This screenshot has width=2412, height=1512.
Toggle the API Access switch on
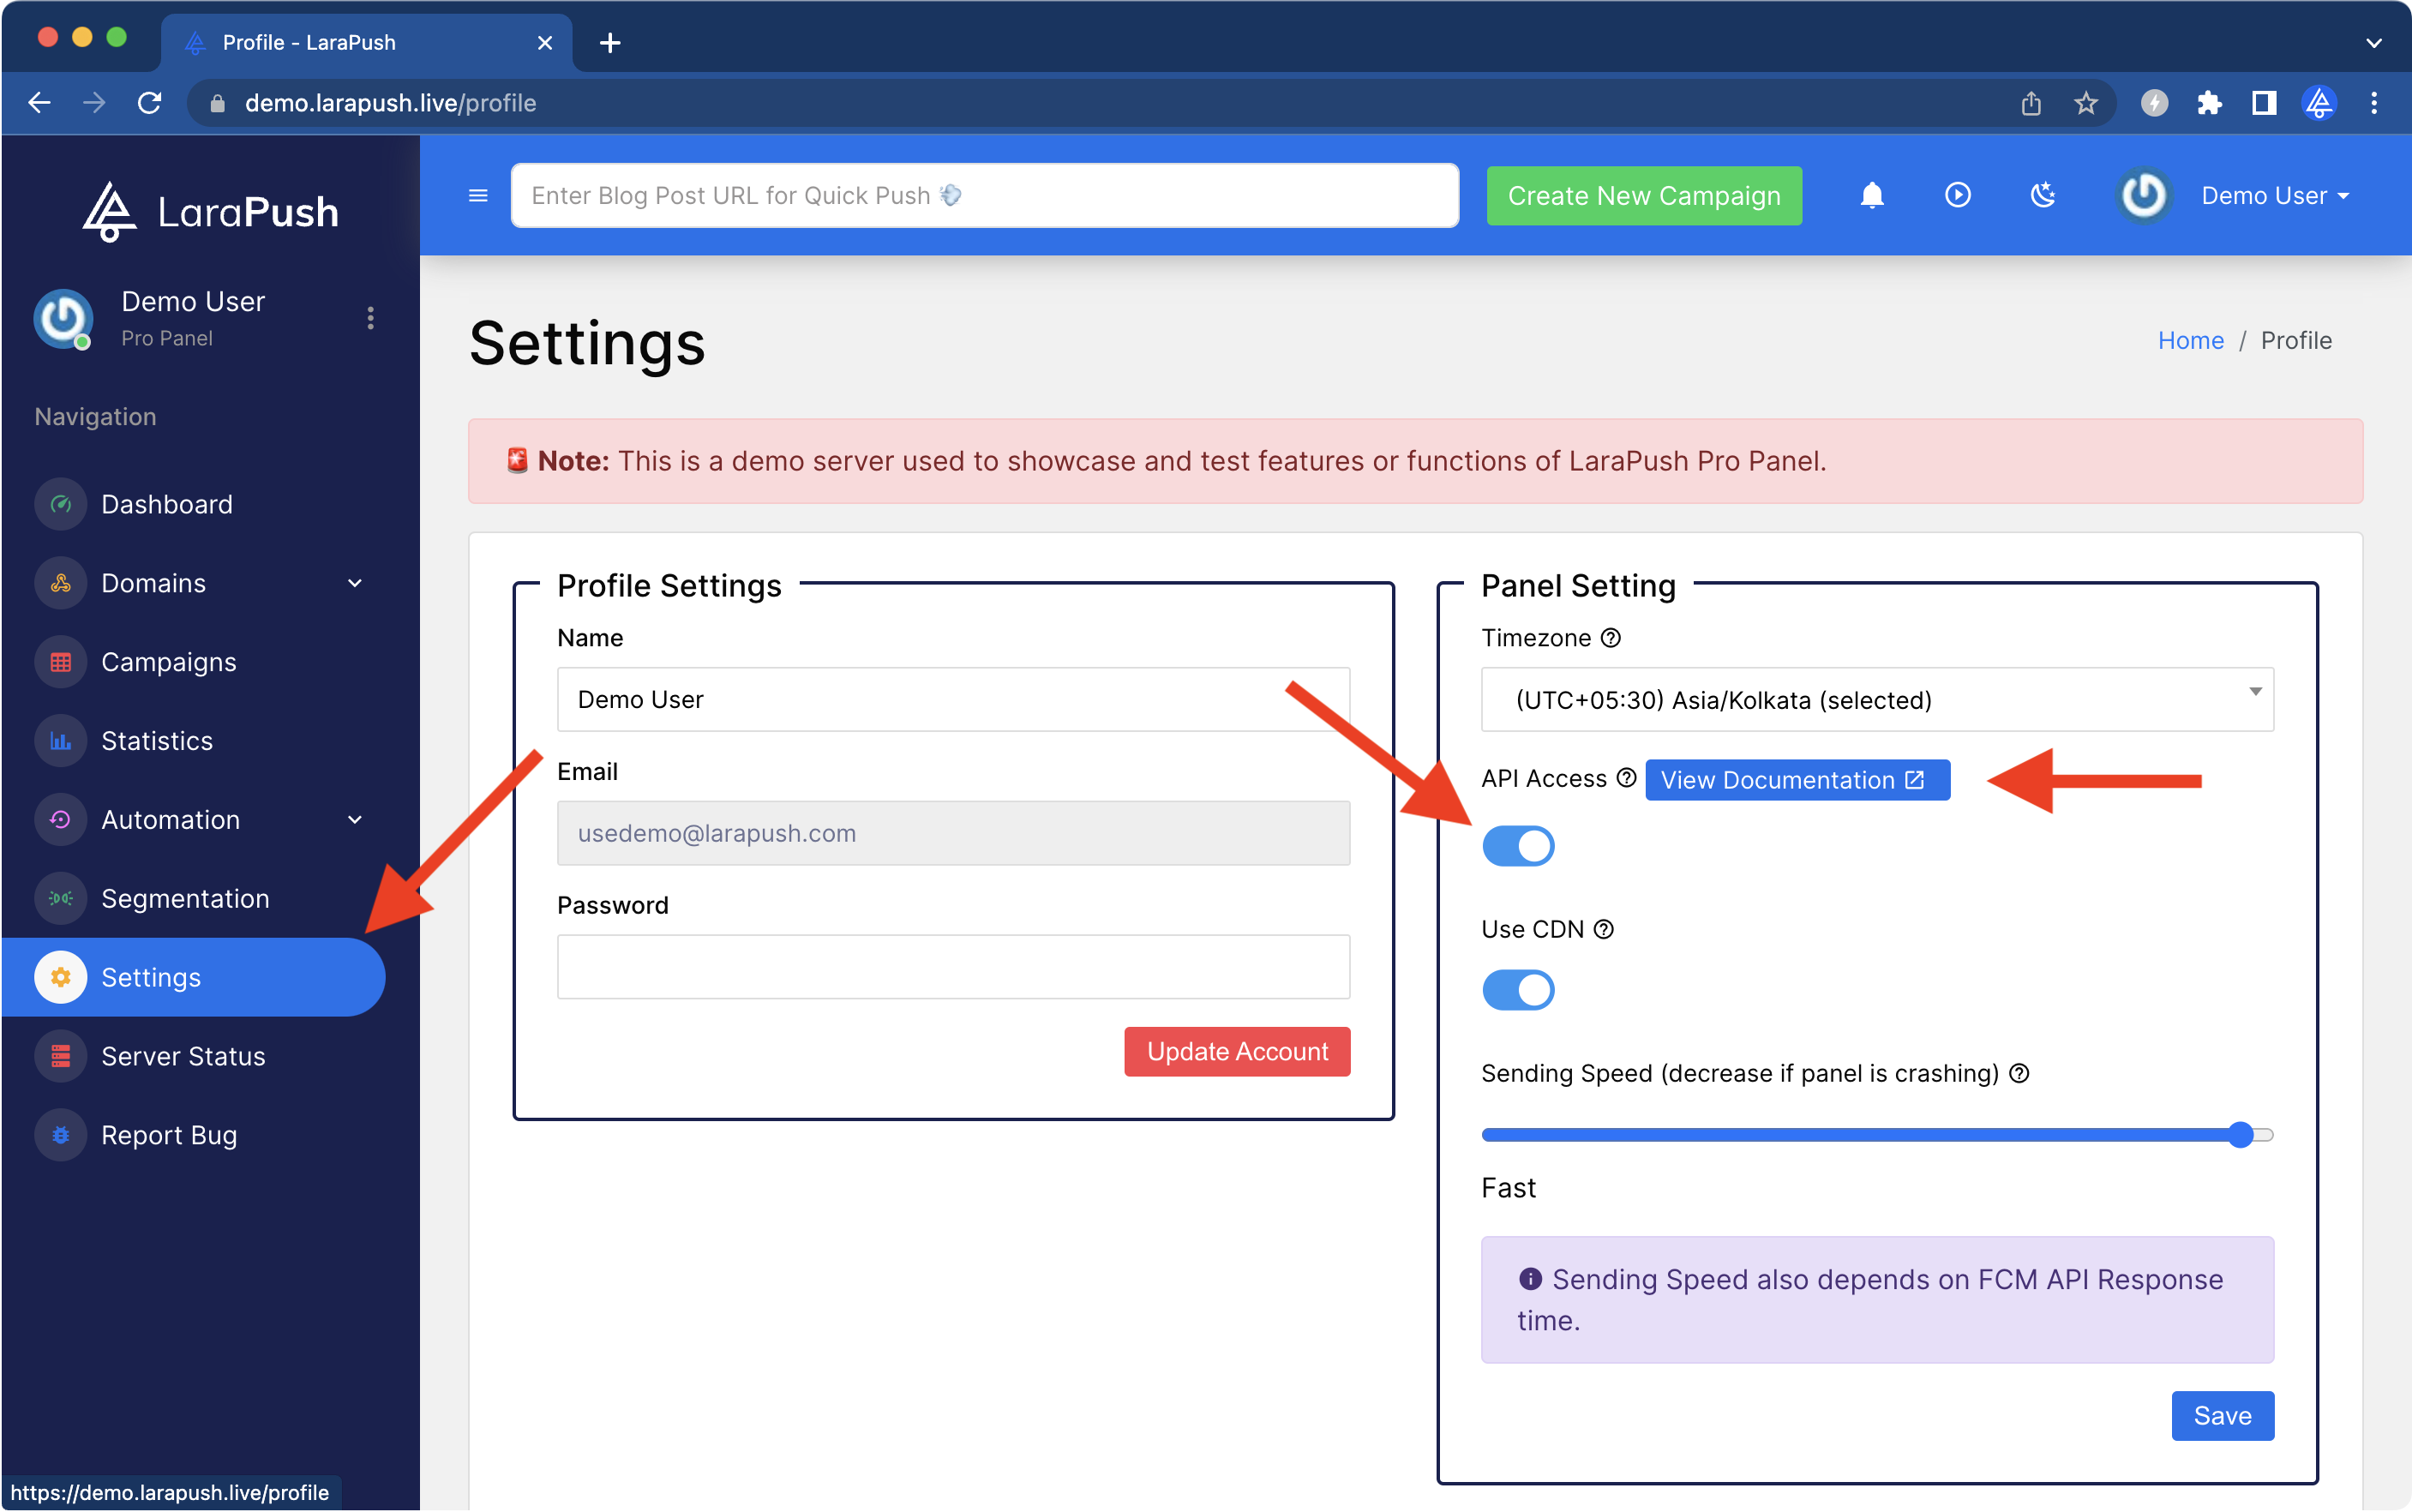(x=1515, y=847)
